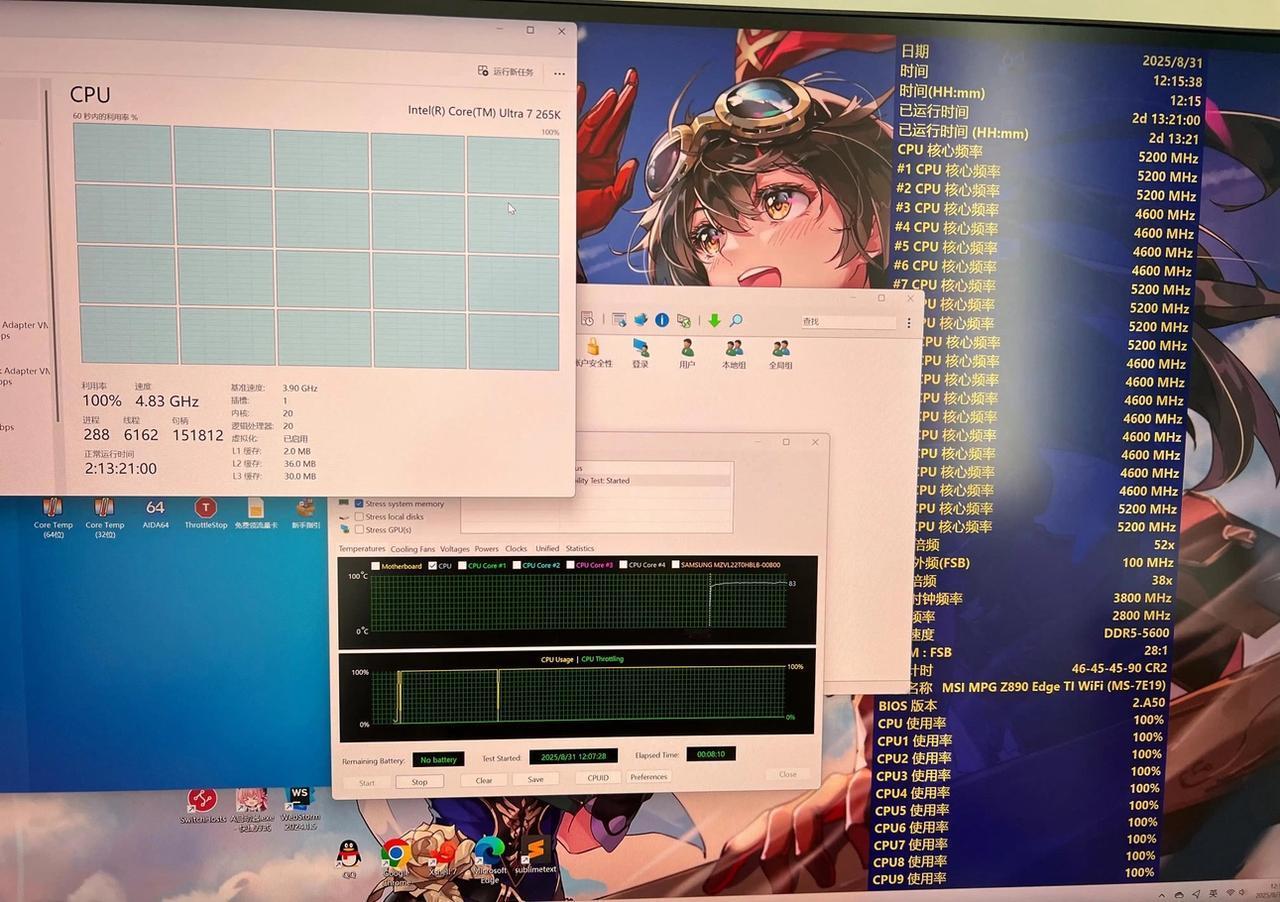Click the CPUID button
The width and height of the screenshot is (1280, 902).
598,778
